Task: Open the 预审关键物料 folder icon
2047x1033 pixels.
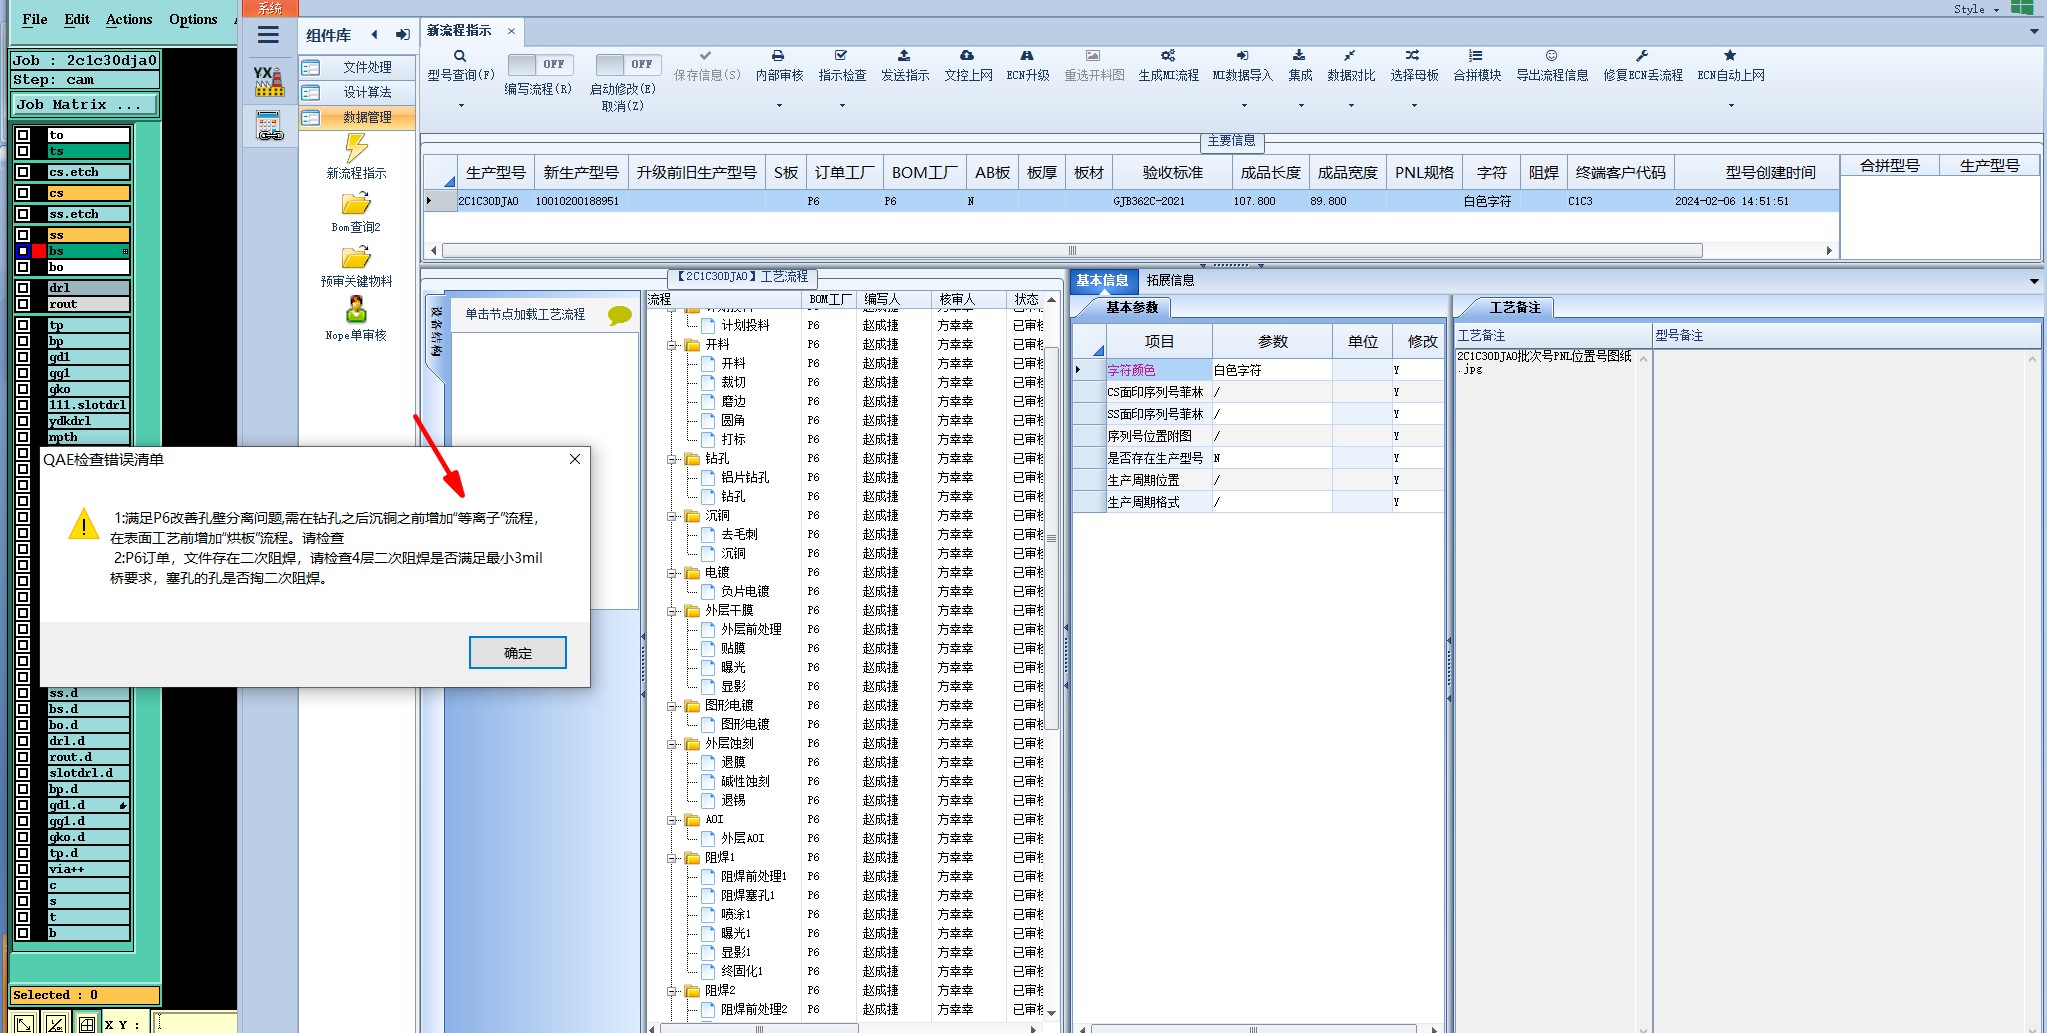Action: point(356,258)
